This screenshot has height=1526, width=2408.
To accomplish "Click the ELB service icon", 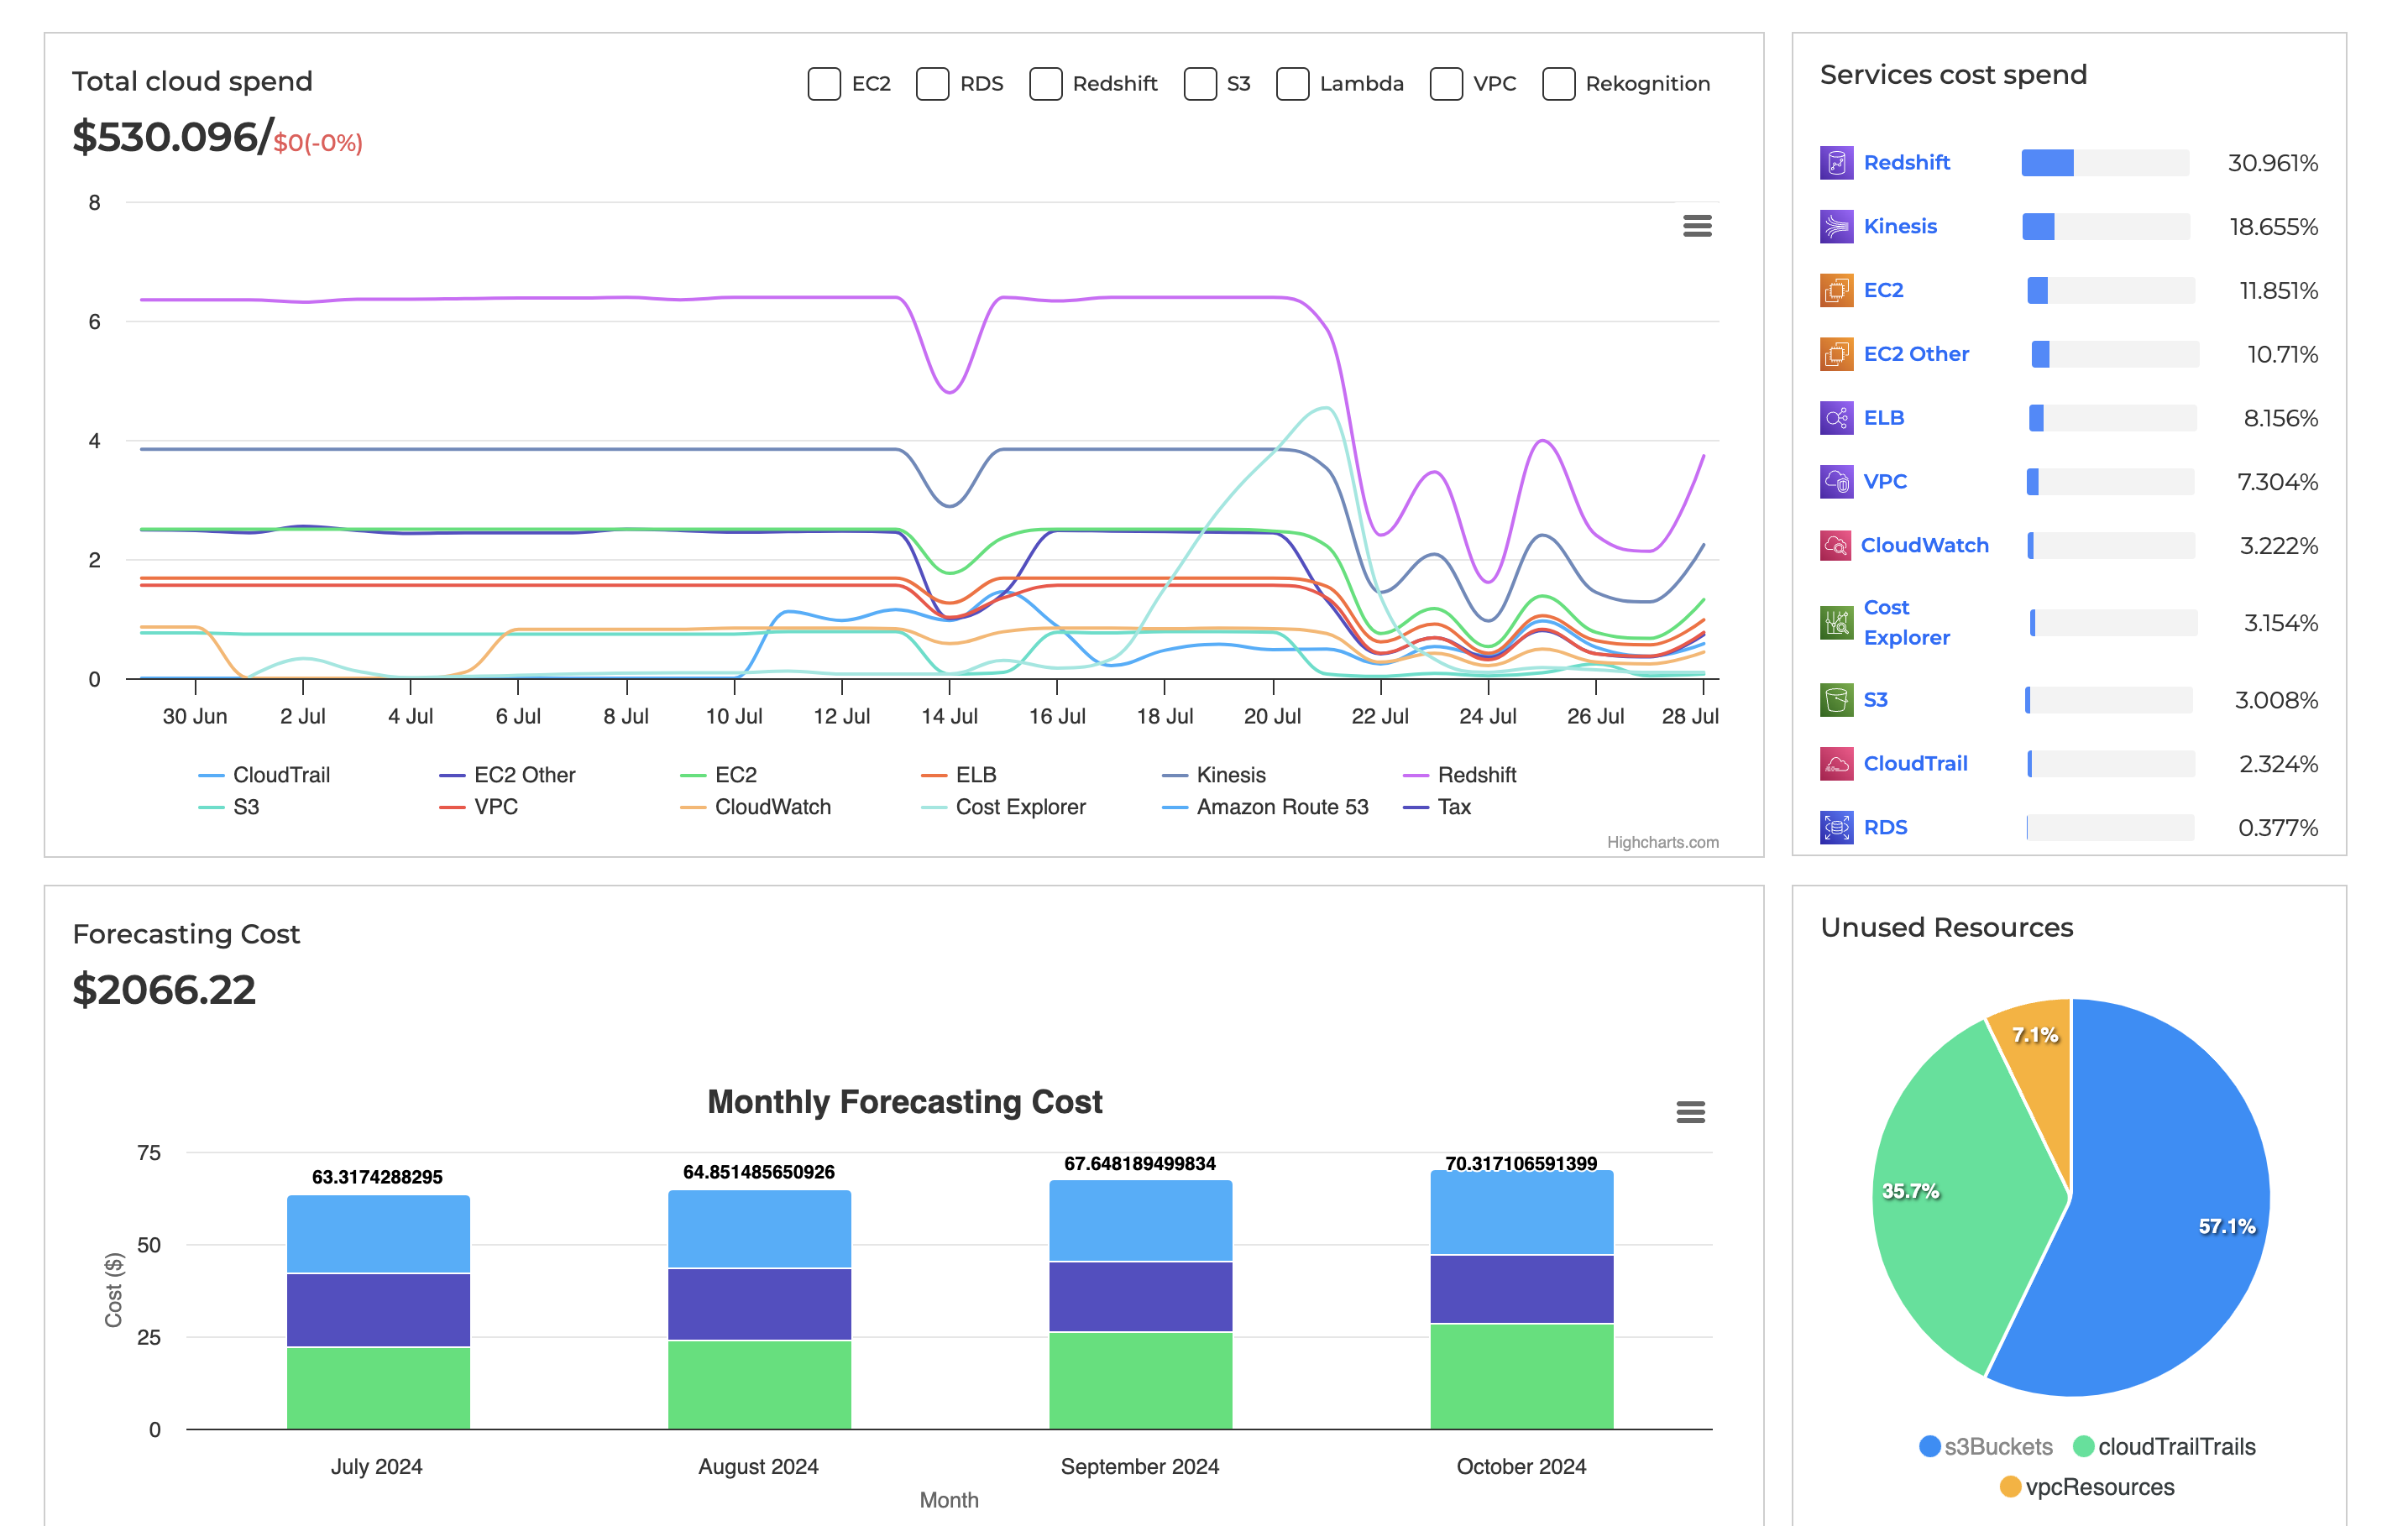I will coord(1835,418).
